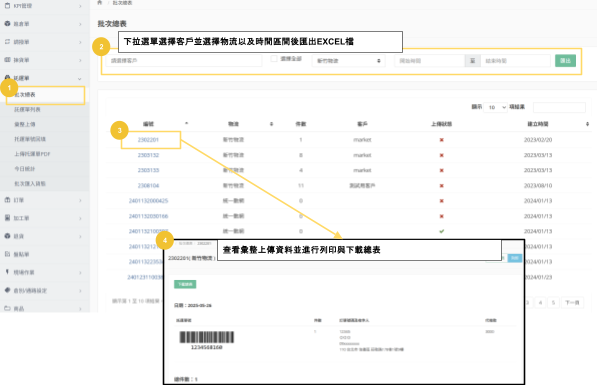Expand the KPI管理 menu chevron

(x=80, y=6)
